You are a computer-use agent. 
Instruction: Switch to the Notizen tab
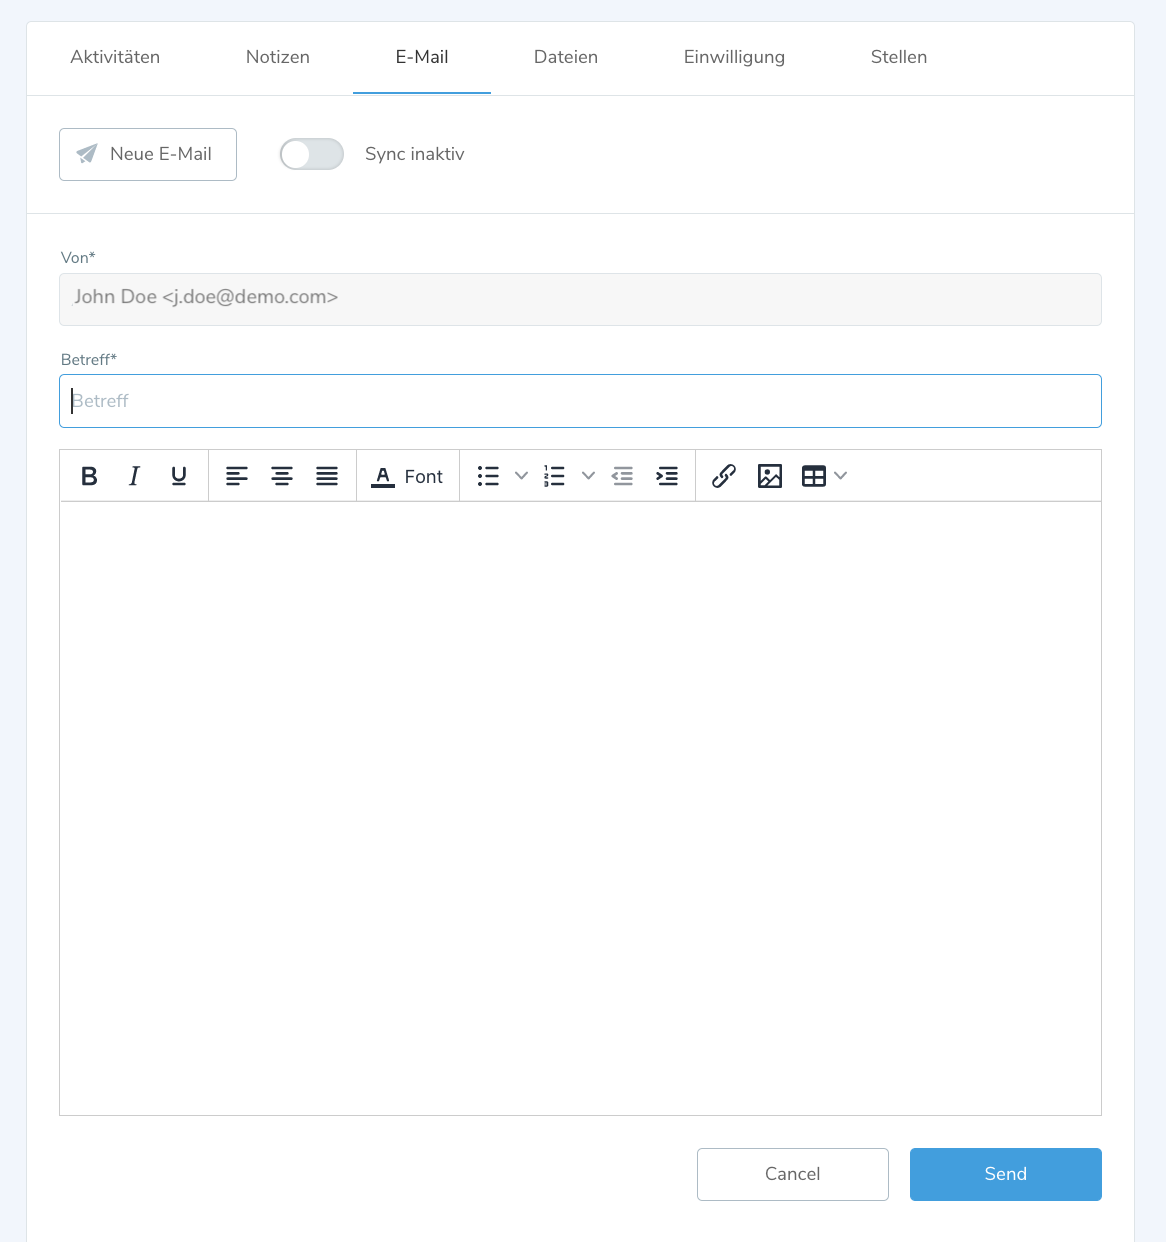tap(278, 57)
